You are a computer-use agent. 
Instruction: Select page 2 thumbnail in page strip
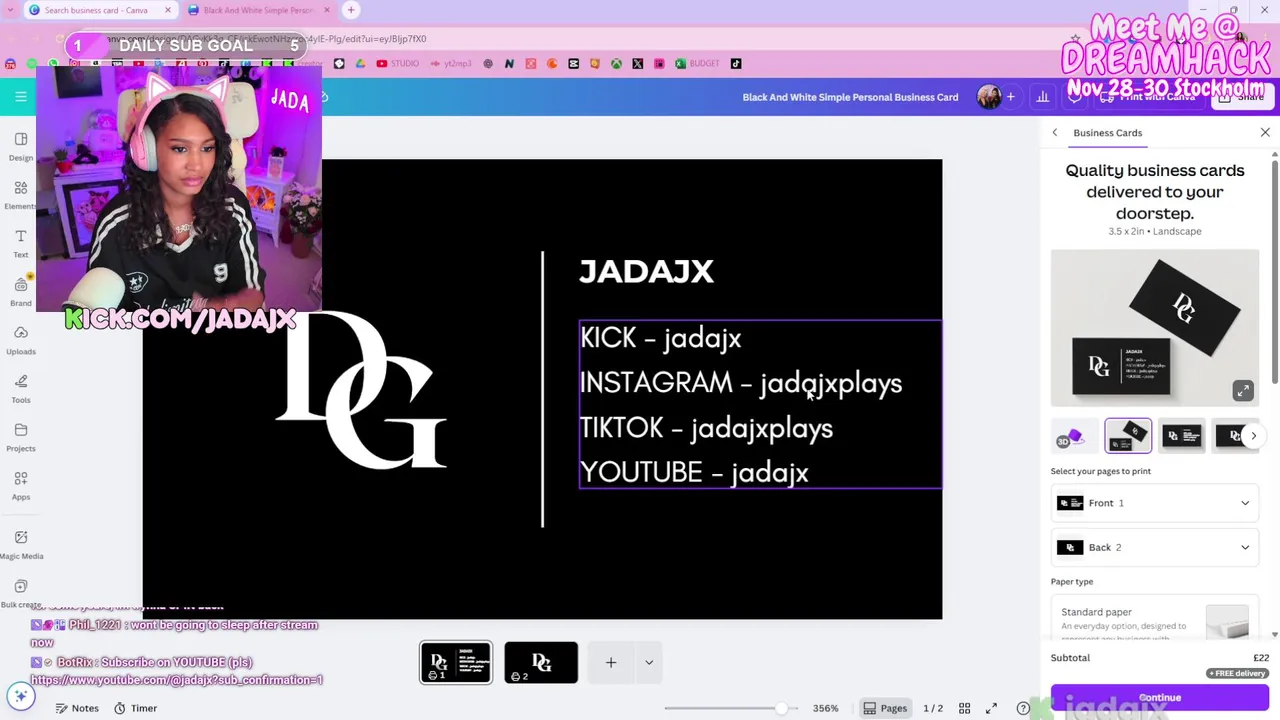pos(541,662)
